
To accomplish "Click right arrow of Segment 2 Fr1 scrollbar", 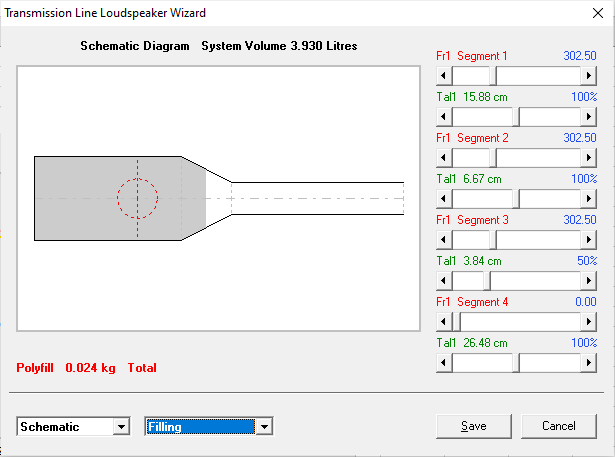I will coord(588,158).
